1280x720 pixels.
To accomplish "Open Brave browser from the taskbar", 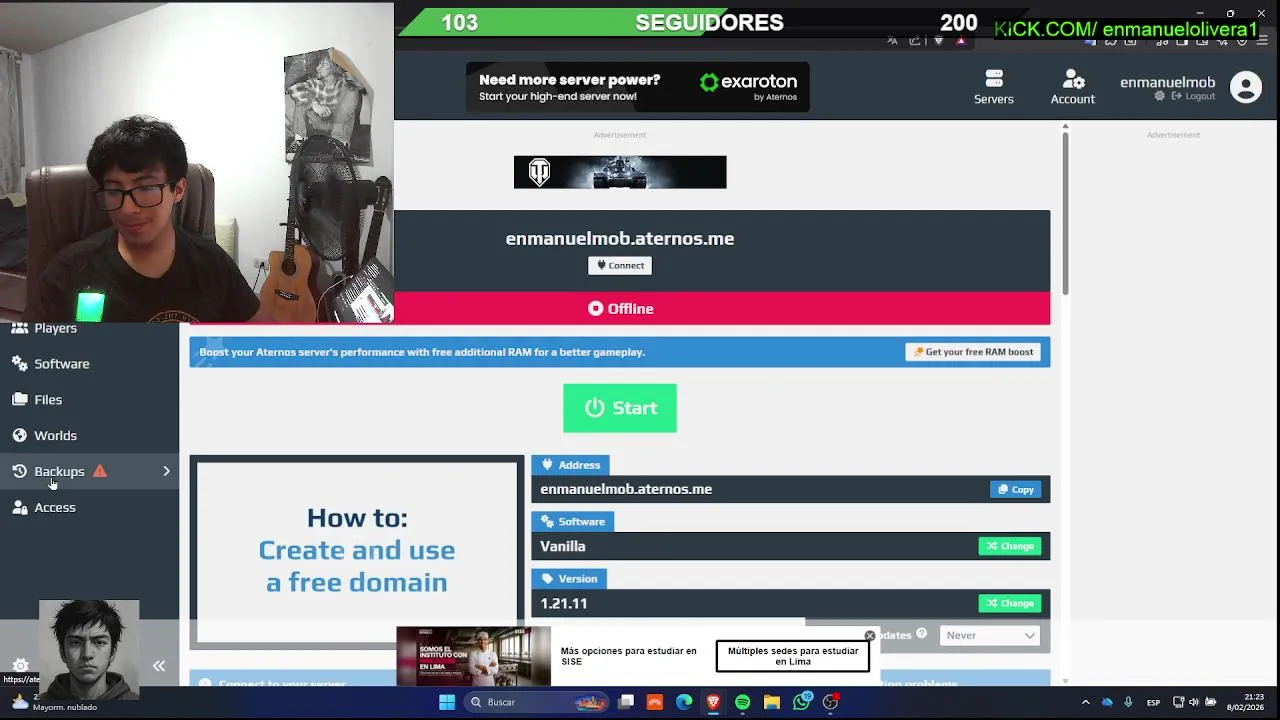I will coord(713,702).
